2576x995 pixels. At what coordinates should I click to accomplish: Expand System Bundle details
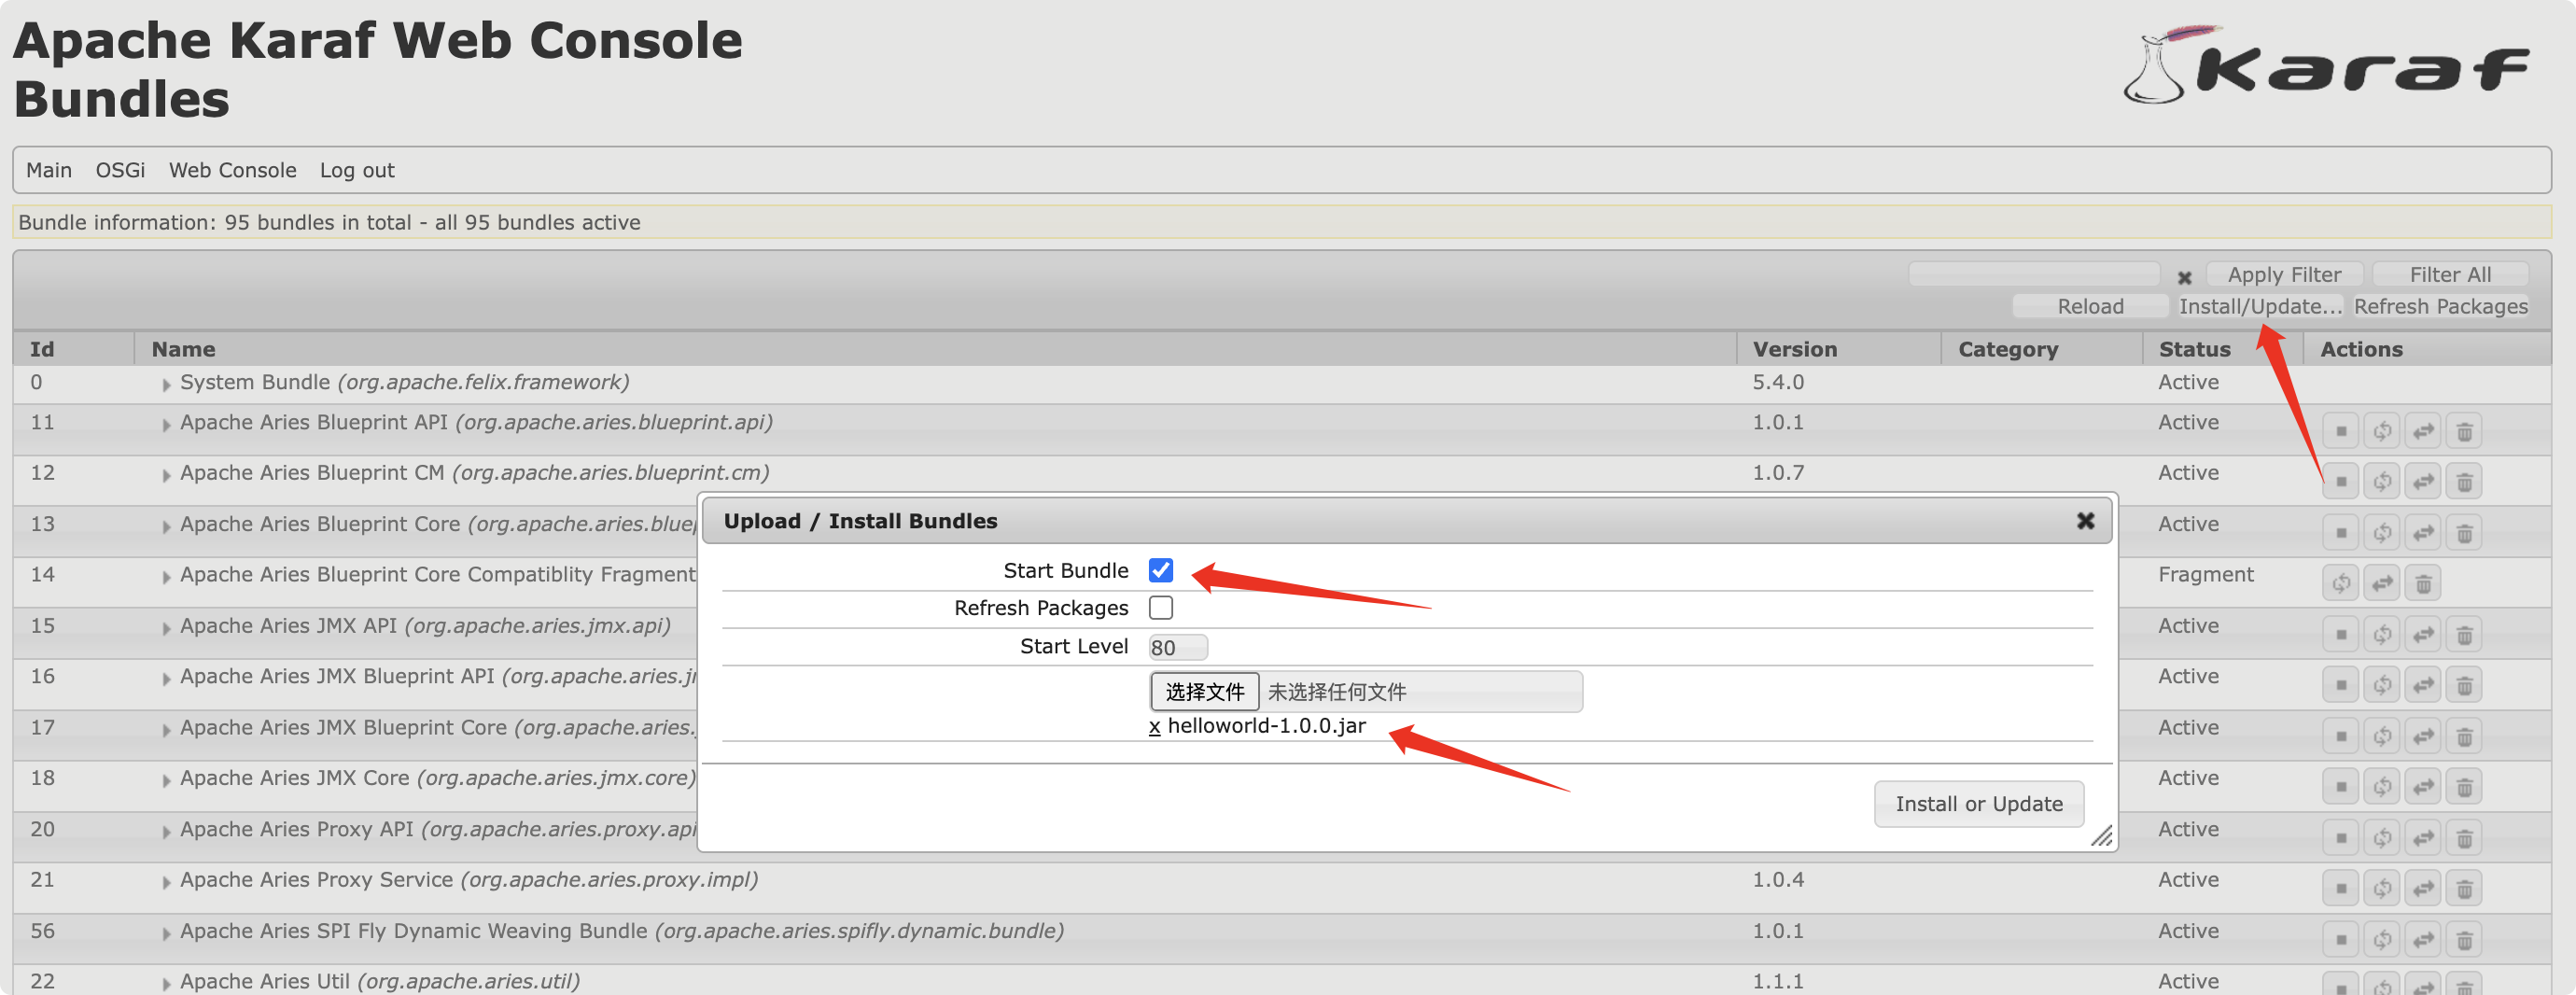click(x=166, y=384)
